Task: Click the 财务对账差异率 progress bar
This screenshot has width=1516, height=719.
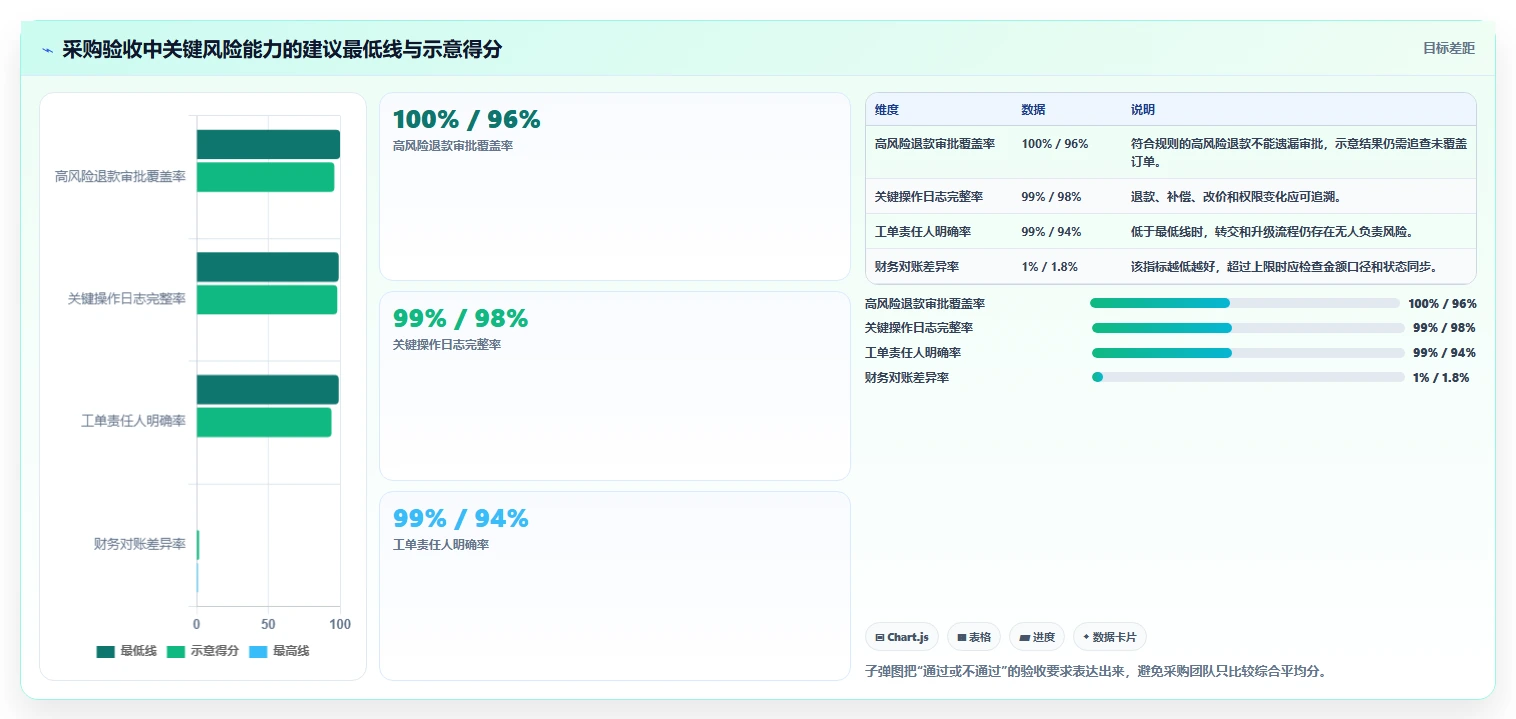Action: pos(1248,377)
